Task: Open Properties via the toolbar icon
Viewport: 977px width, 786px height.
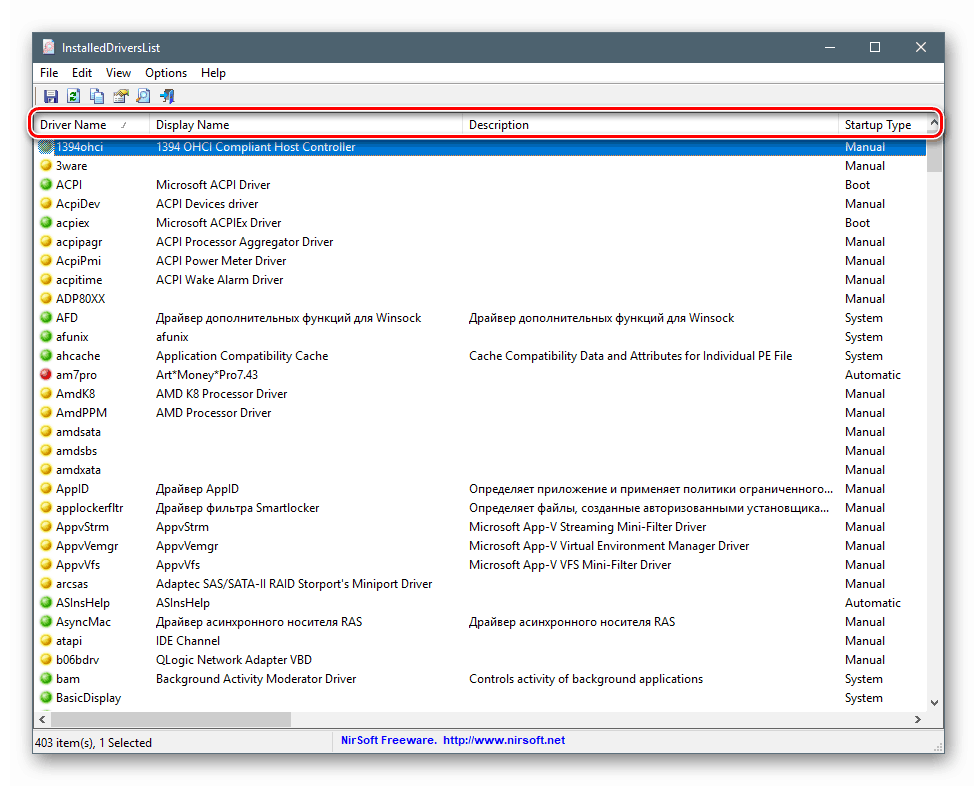Action: point(120,97)
